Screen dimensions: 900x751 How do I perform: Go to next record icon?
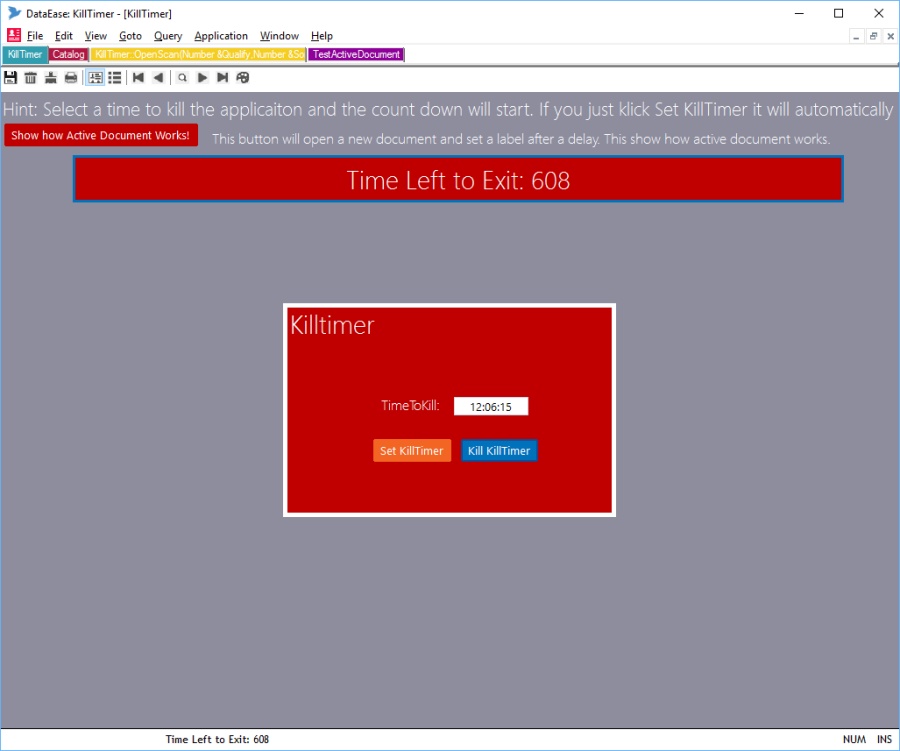coord(202,78)
